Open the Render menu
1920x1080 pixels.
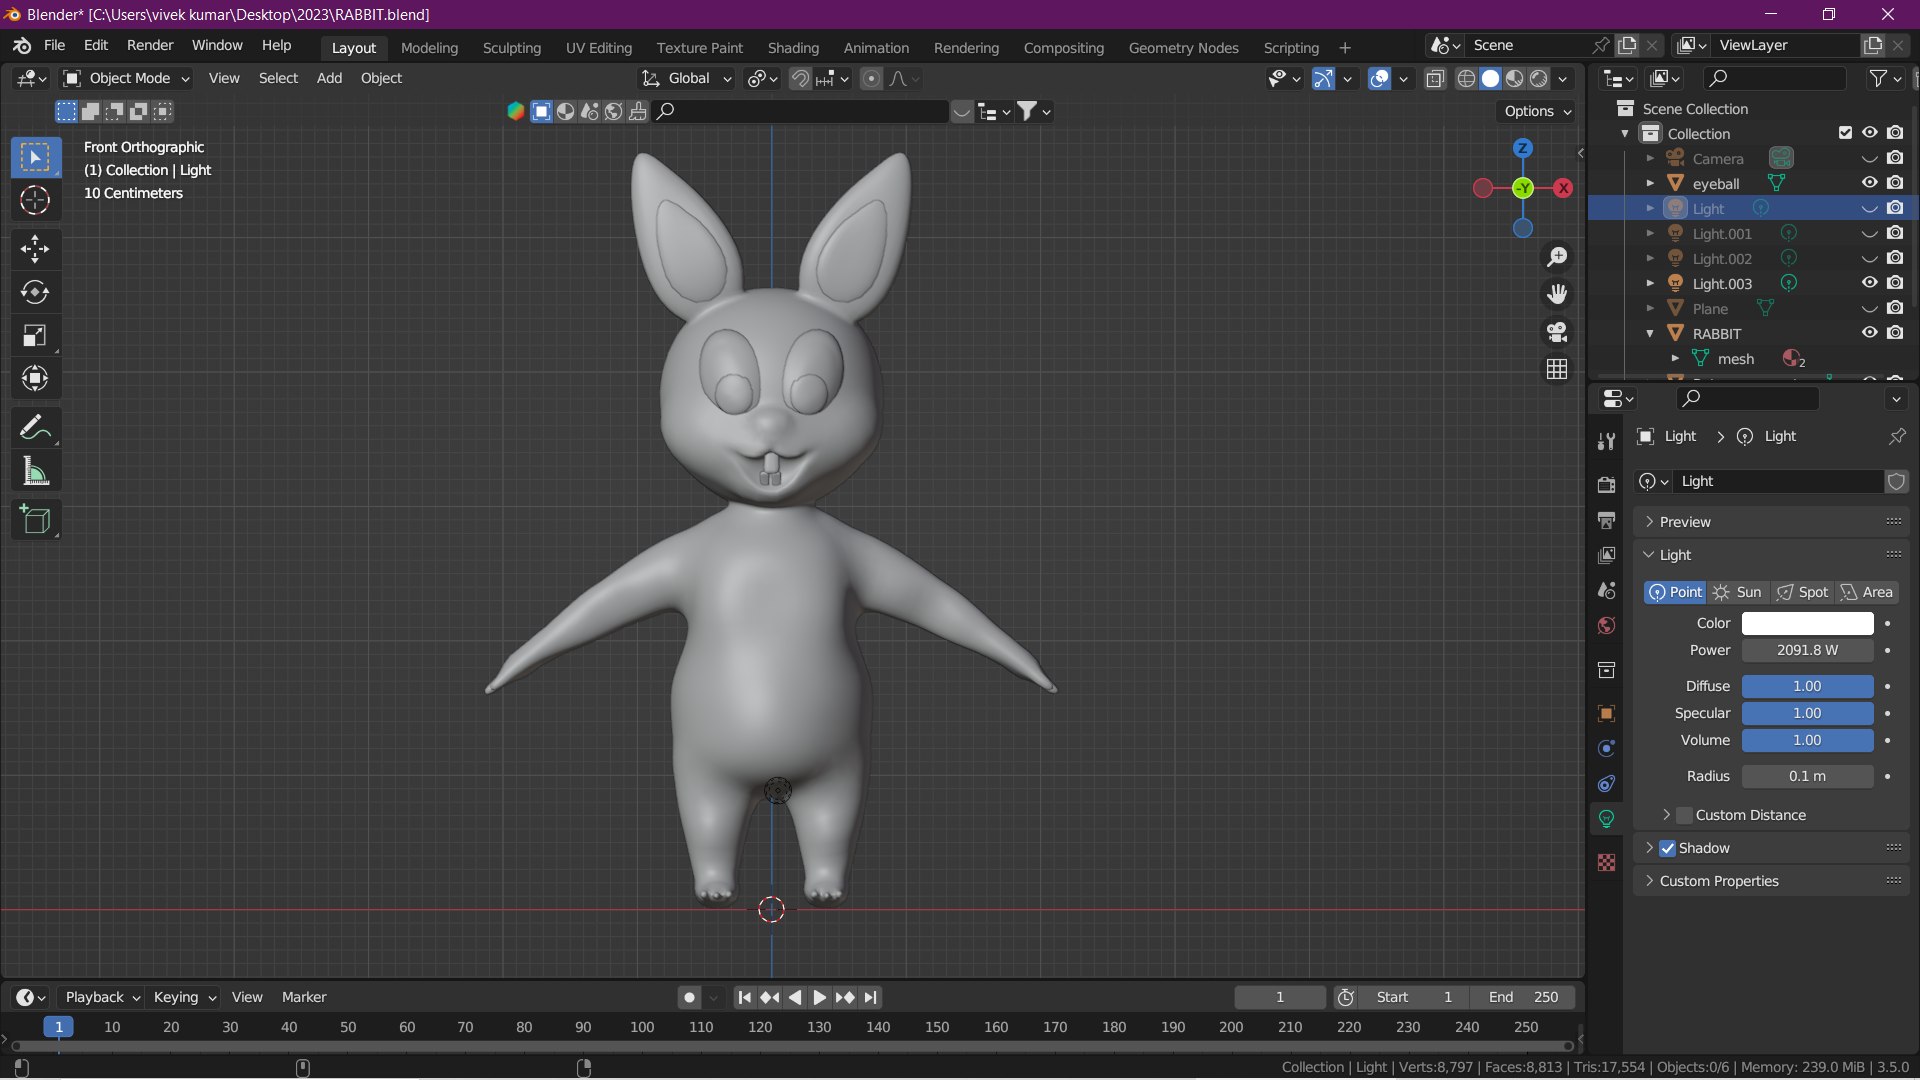pyautogui.click(x=150, y=45)
